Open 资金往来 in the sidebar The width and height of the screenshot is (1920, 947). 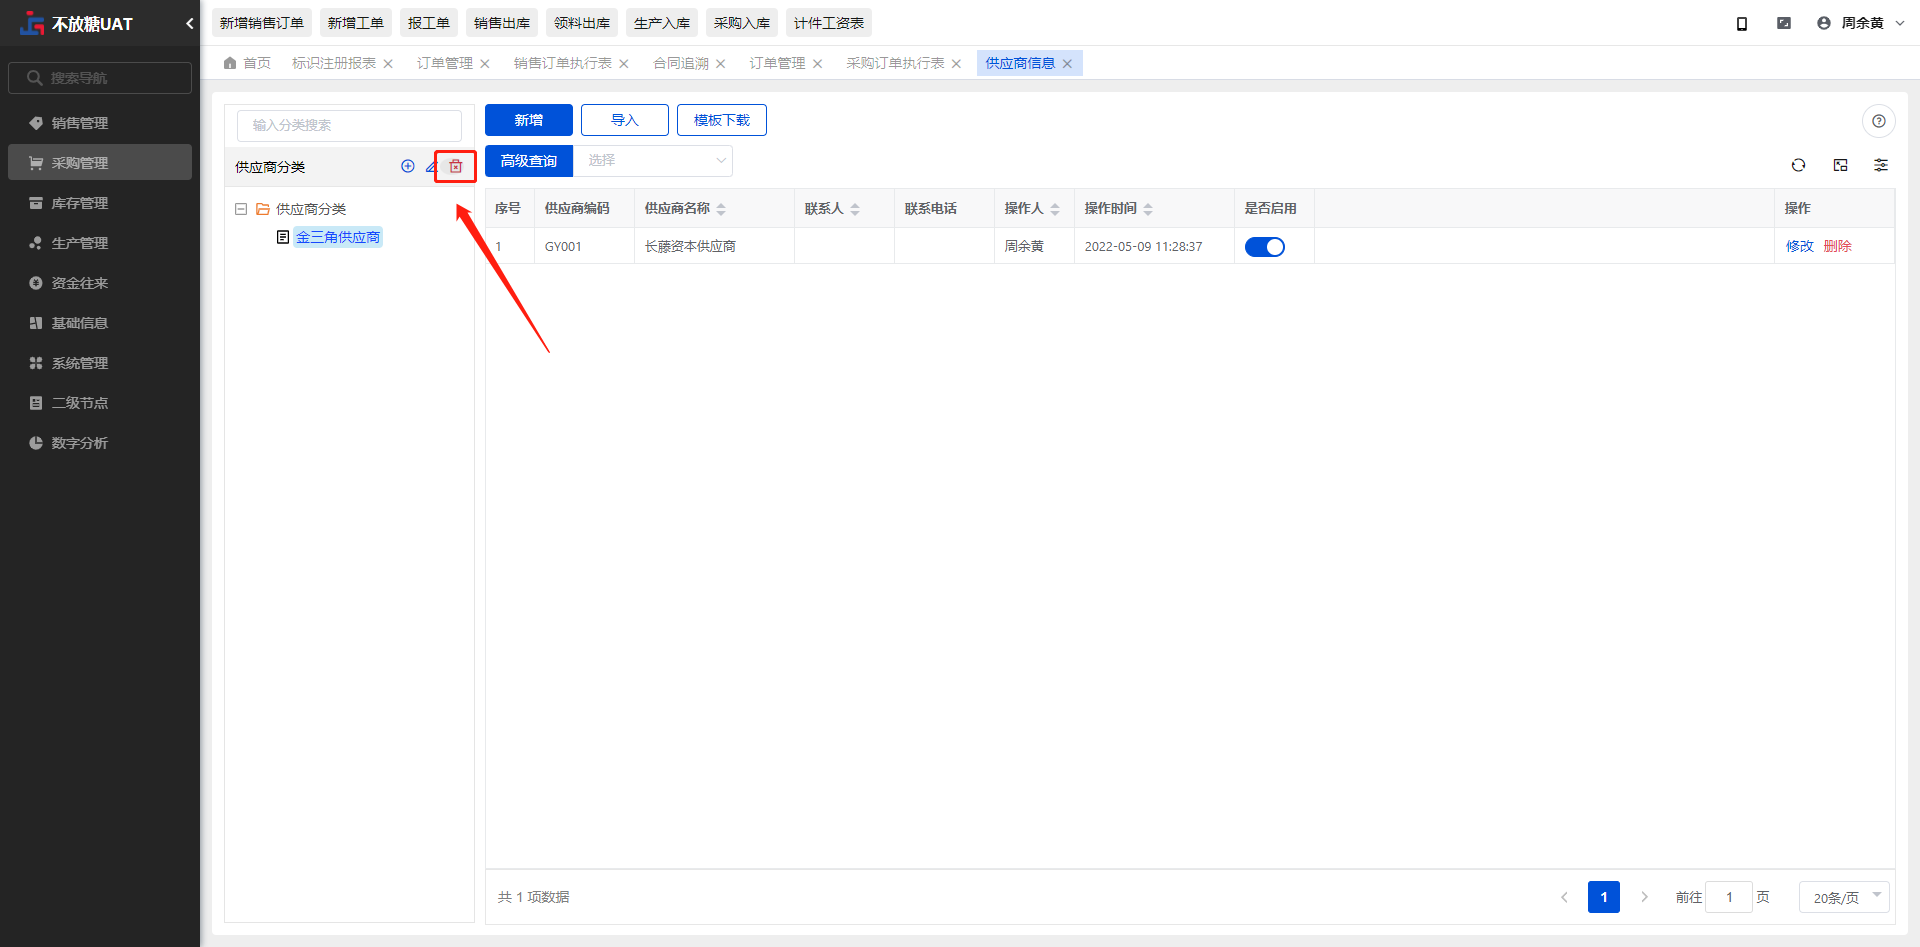click(x=99, y=282)
